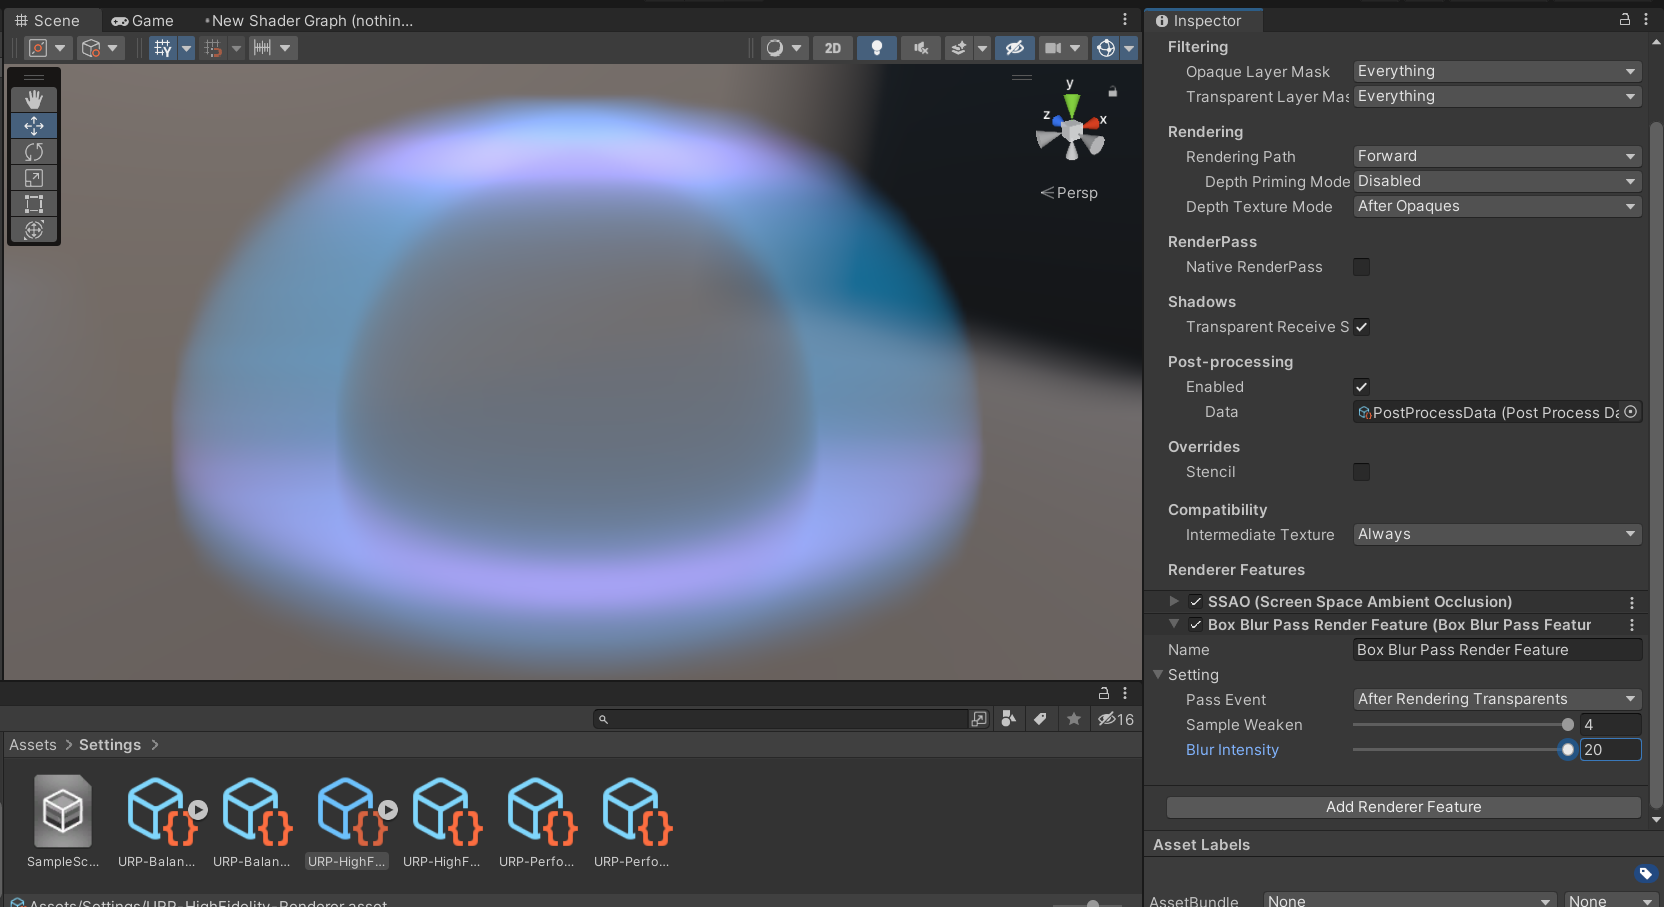This screenshot has height=907, width=1664.
Task: Select the Move tool
Action: (x=34, y=125)
